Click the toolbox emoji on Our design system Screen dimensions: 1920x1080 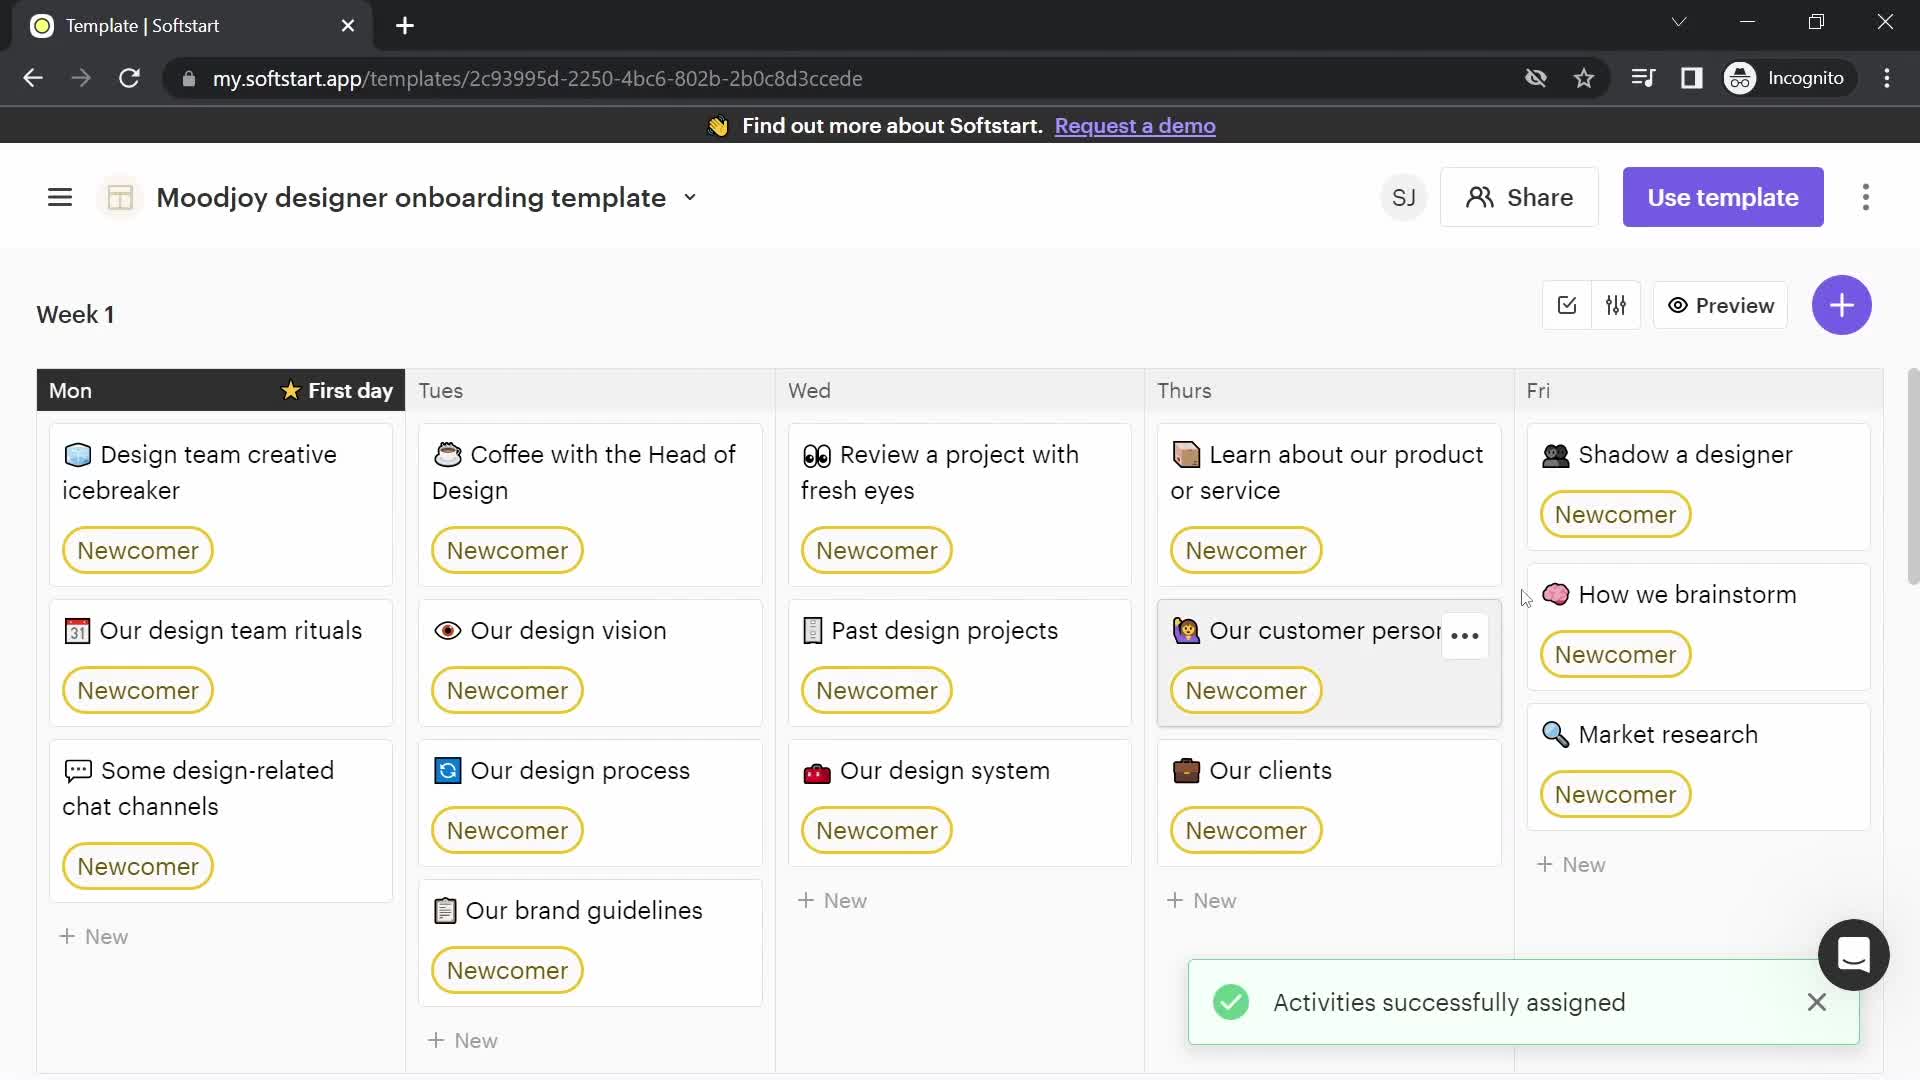816,772
